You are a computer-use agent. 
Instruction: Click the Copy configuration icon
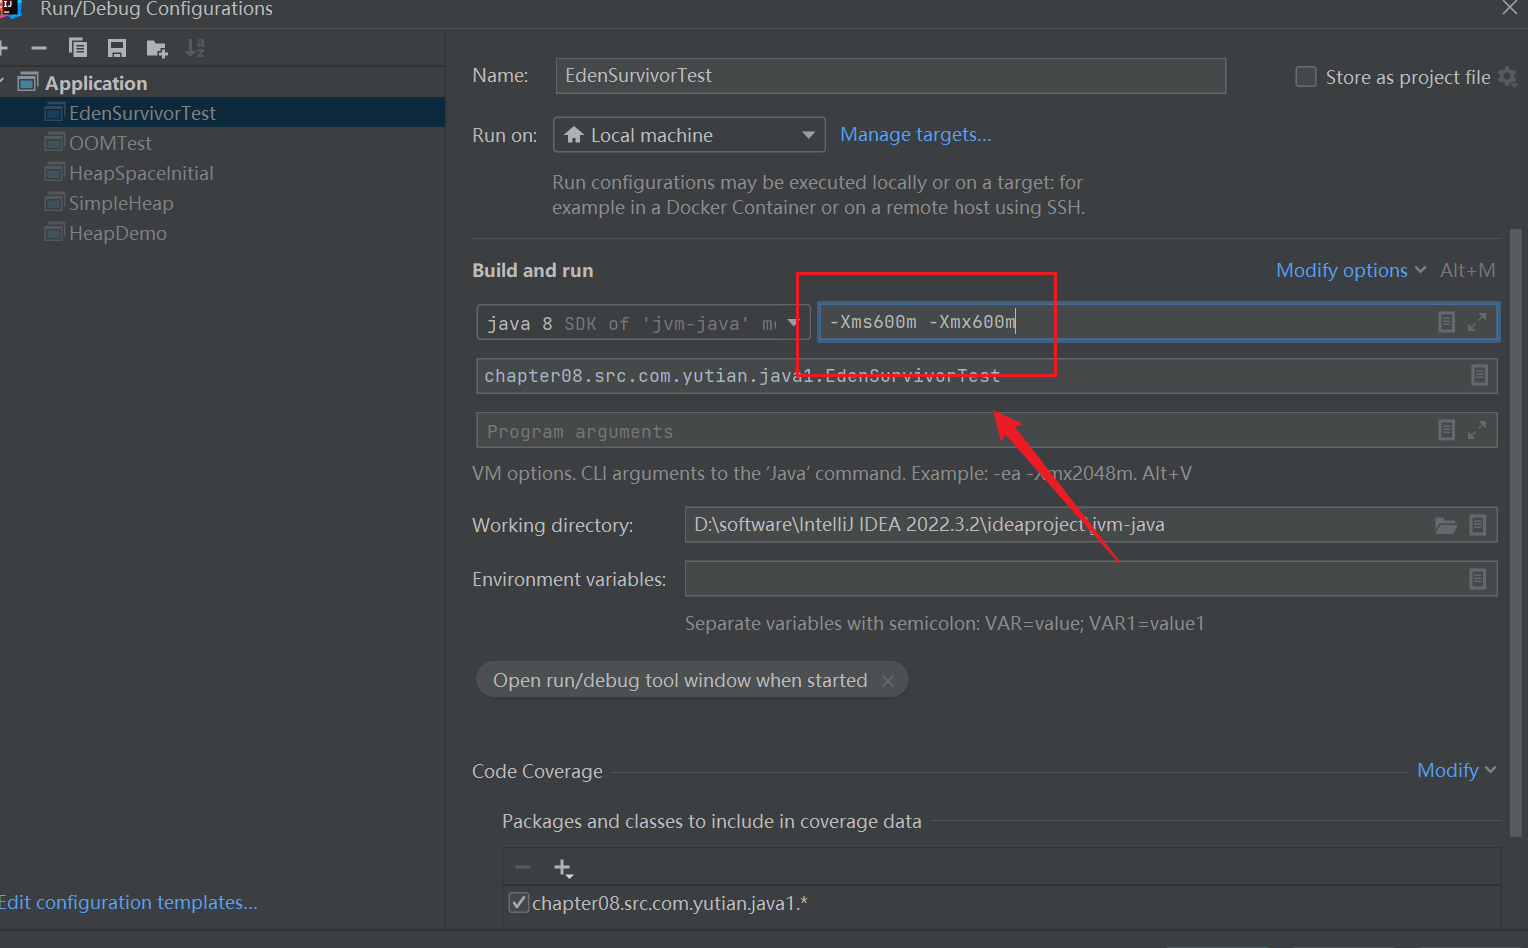pos(78,48)
